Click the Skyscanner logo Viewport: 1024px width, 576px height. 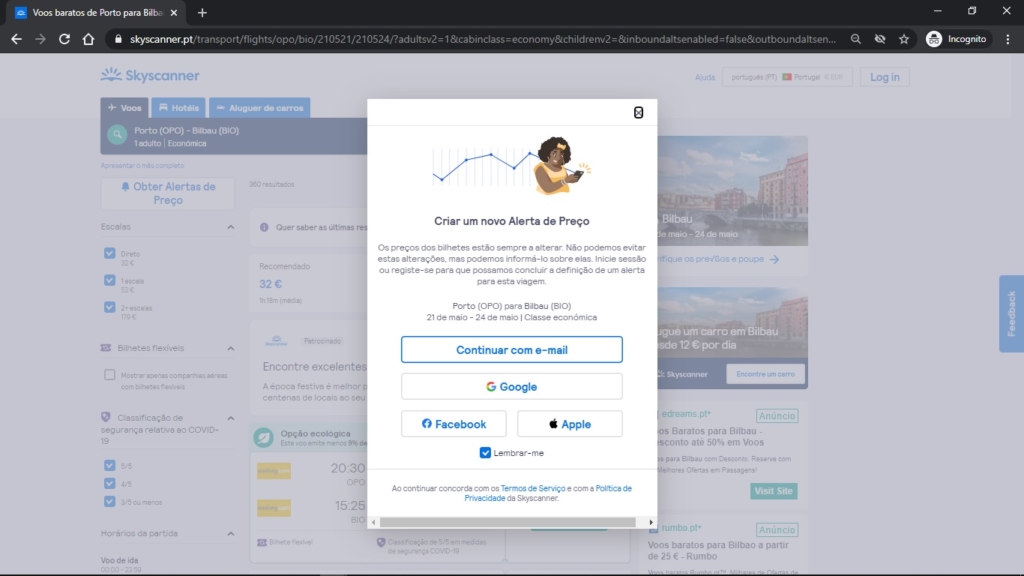[x=150, y=75]
